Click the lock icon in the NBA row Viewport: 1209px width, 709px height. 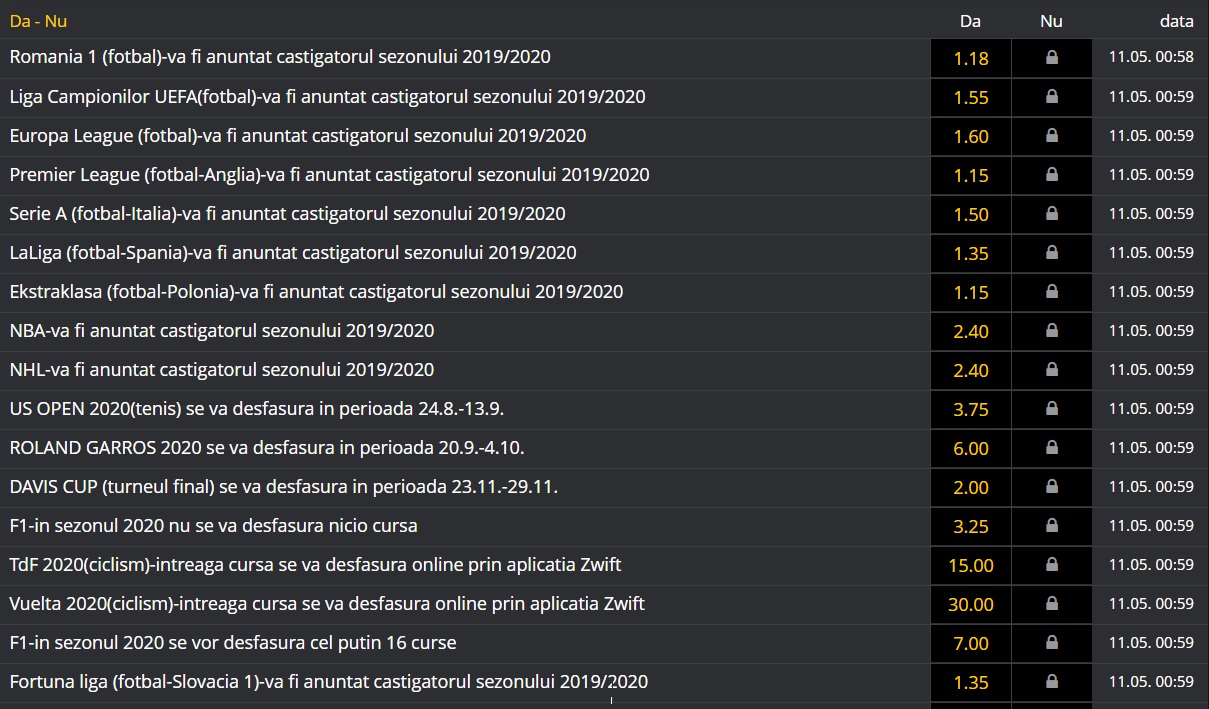pyautogui.click(x=1051, y=331)
